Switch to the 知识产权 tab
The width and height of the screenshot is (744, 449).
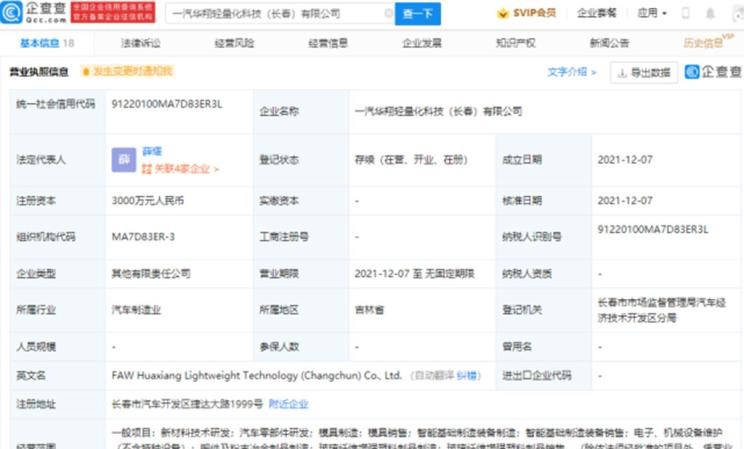click(516, 43)
